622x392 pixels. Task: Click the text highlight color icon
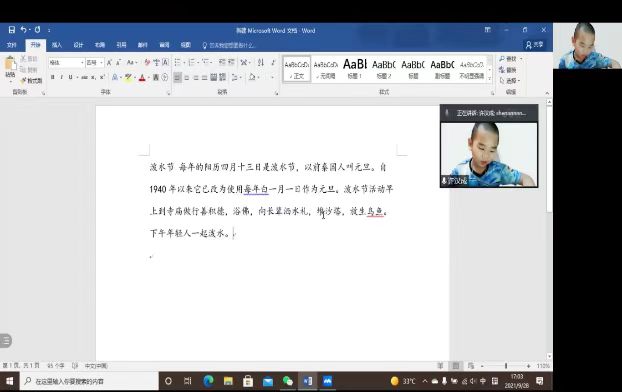[128, 77]
